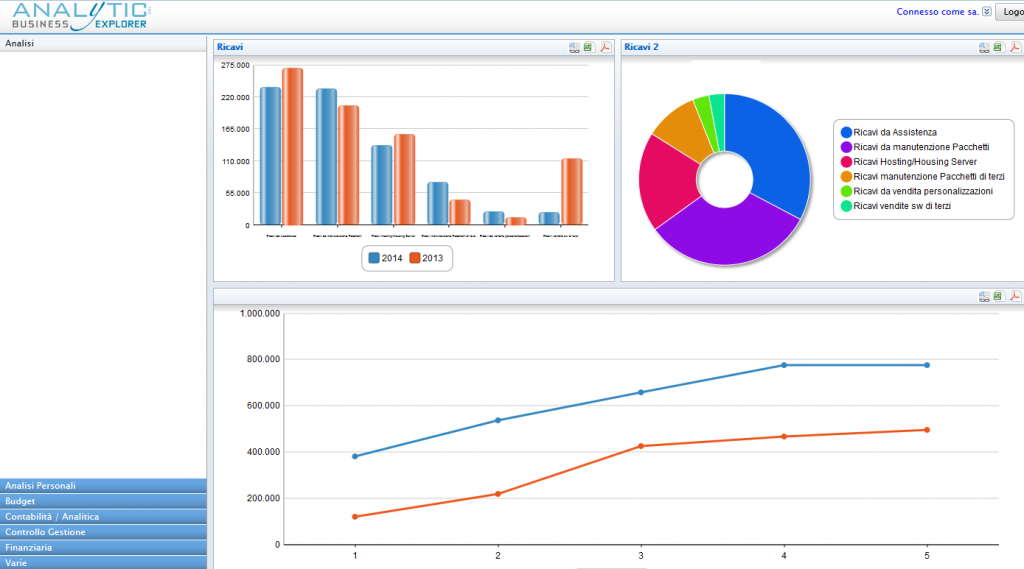Click the Ricavi vendite sw di terzi legend entry
This screenshot has width=1024, height=569.
[896, 206]
